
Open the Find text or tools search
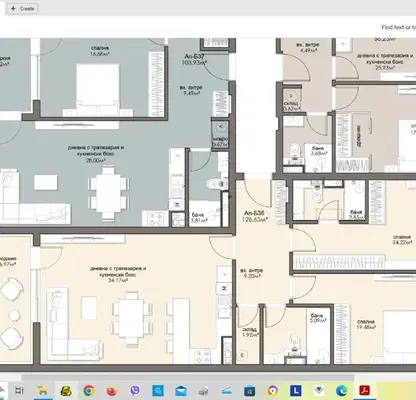pyautogui.click(x=399, y=27)
